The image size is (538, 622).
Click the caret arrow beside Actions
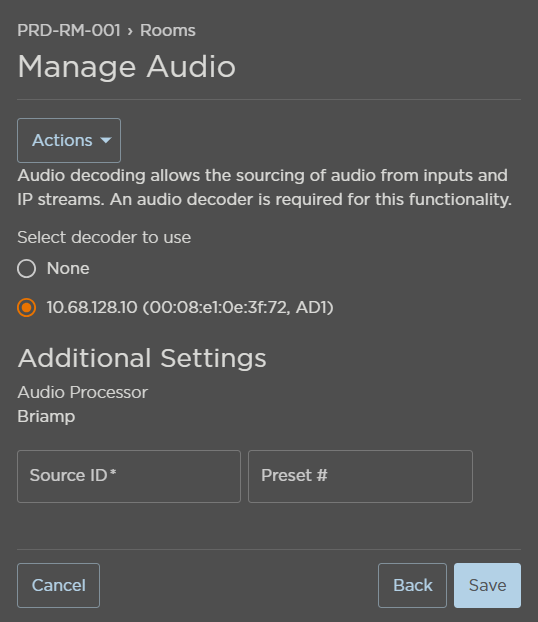click(x=106, y=140)
